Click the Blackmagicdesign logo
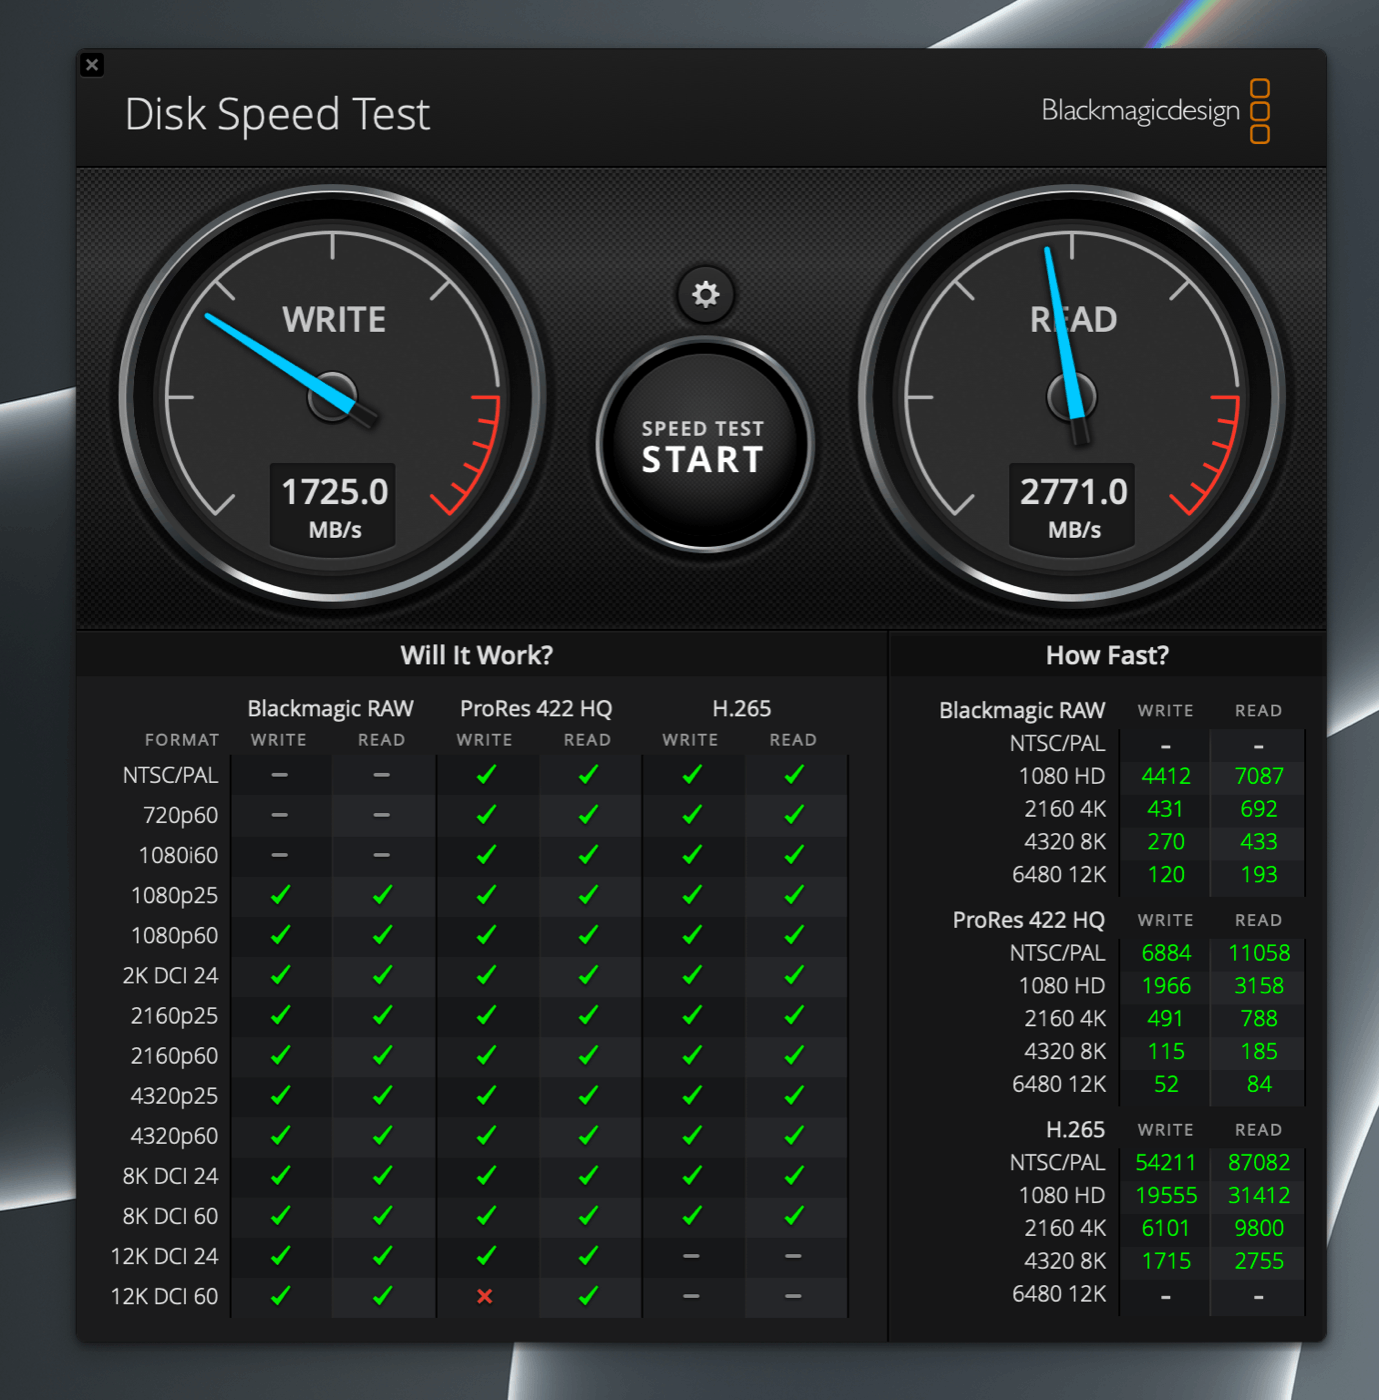The image size is (1379, 1400). point(1155,110)
